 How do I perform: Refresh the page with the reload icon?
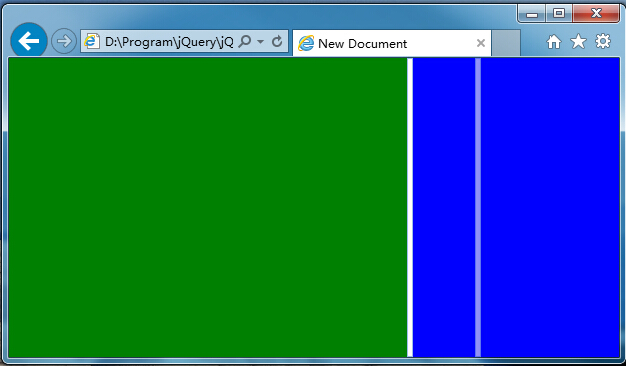277,41
